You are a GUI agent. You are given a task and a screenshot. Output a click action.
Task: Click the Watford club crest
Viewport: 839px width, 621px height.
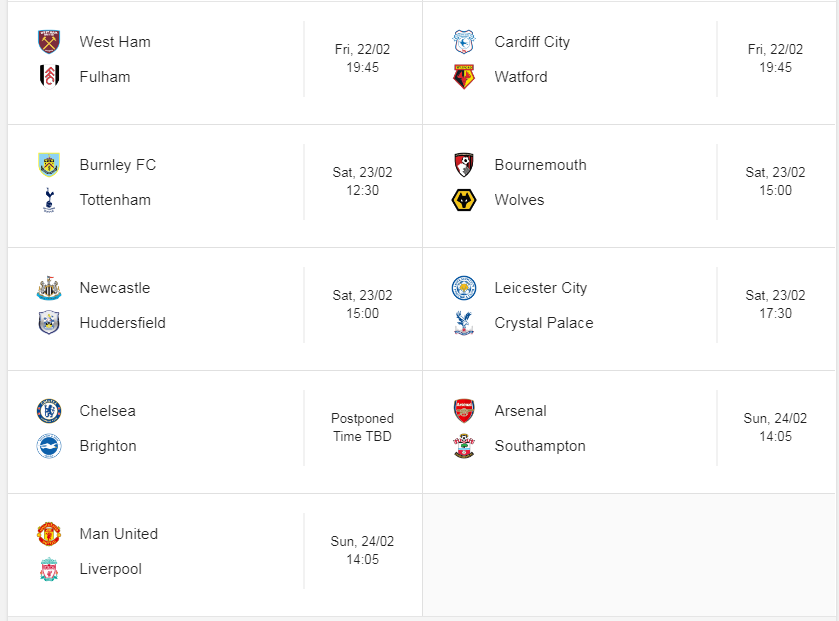click(463, 76)
